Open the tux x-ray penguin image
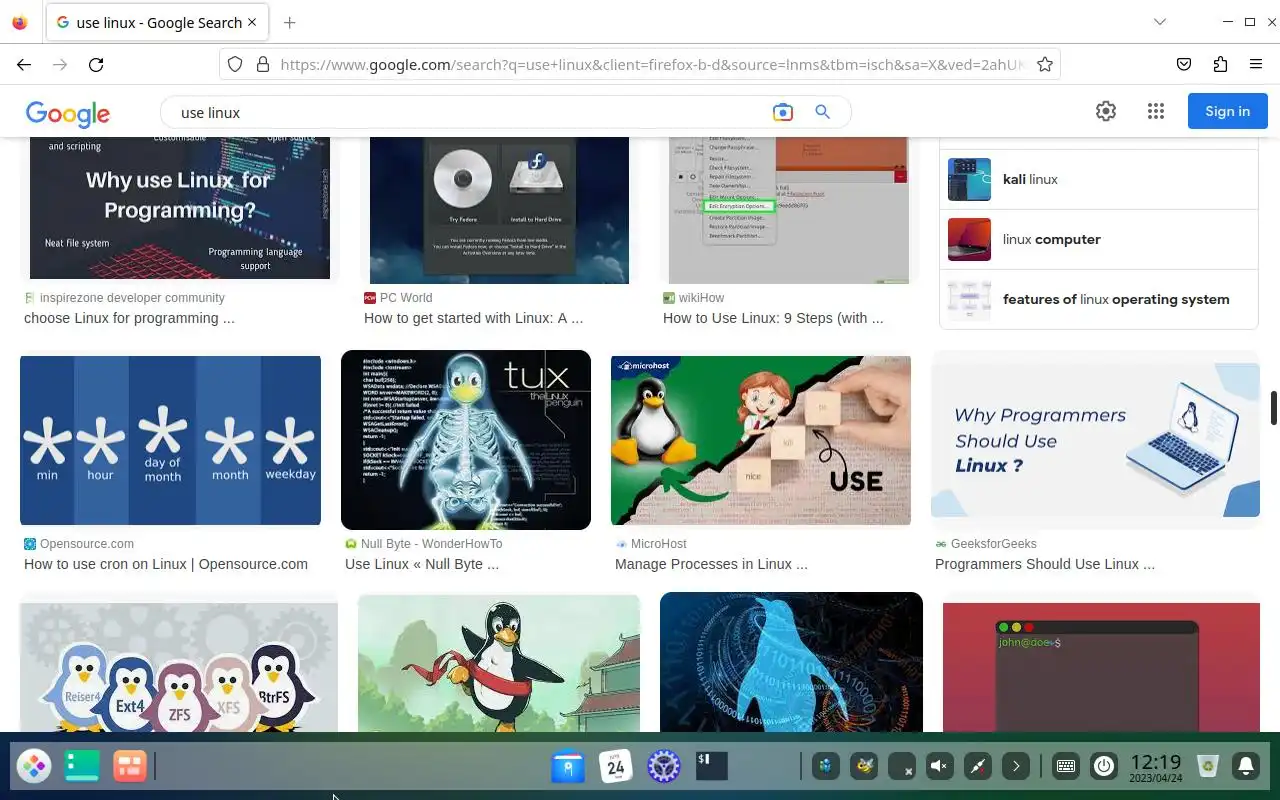 click(x=466, y=440)
